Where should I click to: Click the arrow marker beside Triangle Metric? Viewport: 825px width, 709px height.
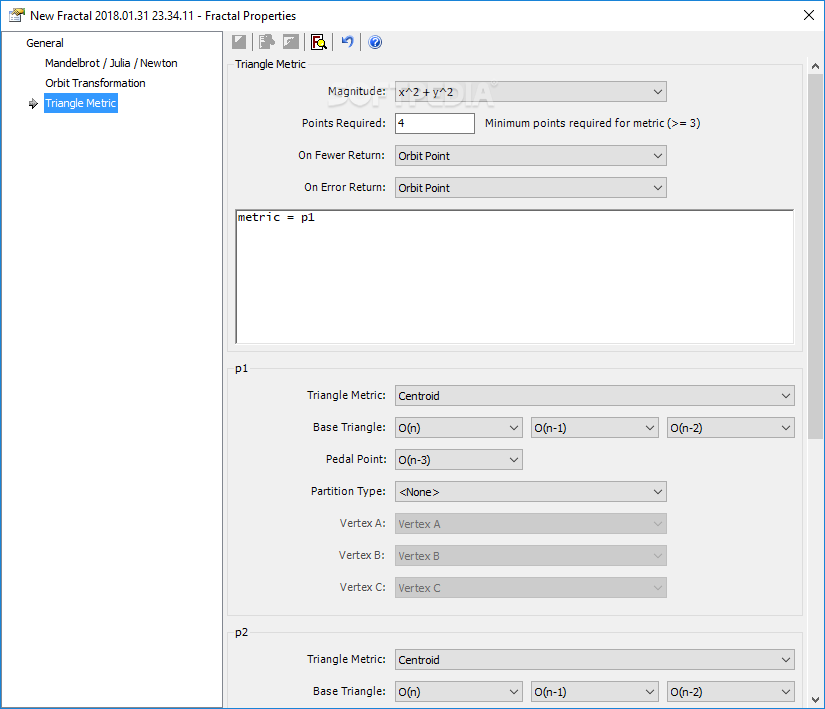pos(33,104)
